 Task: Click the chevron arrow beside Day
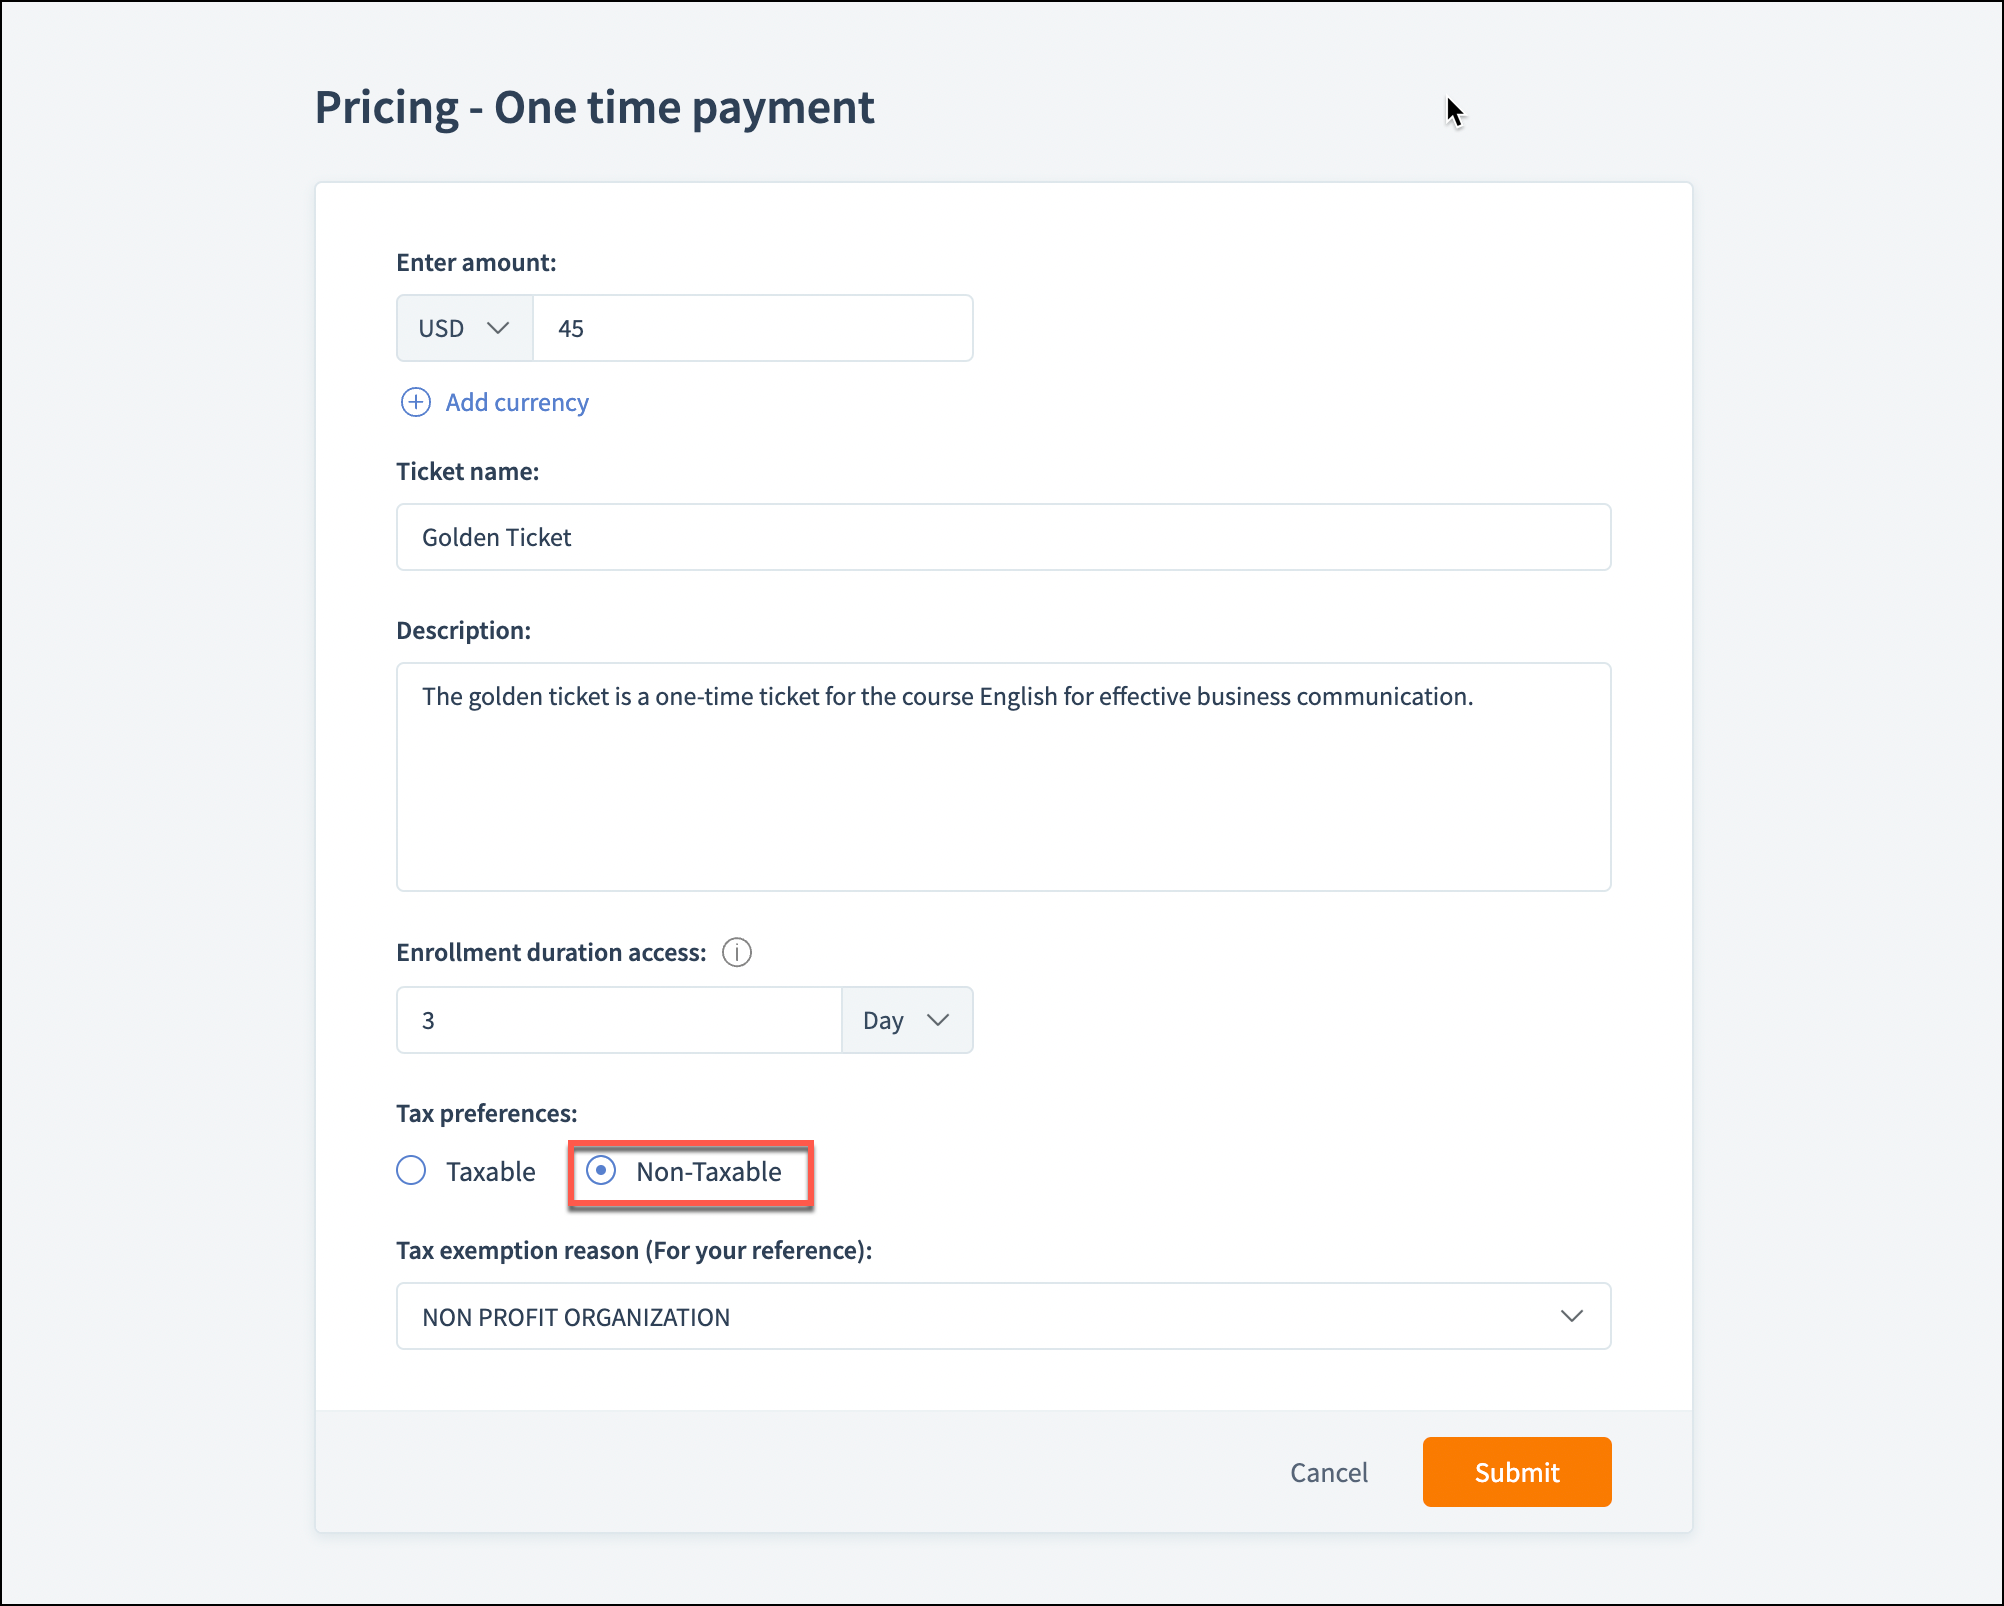click(938, 1020)
